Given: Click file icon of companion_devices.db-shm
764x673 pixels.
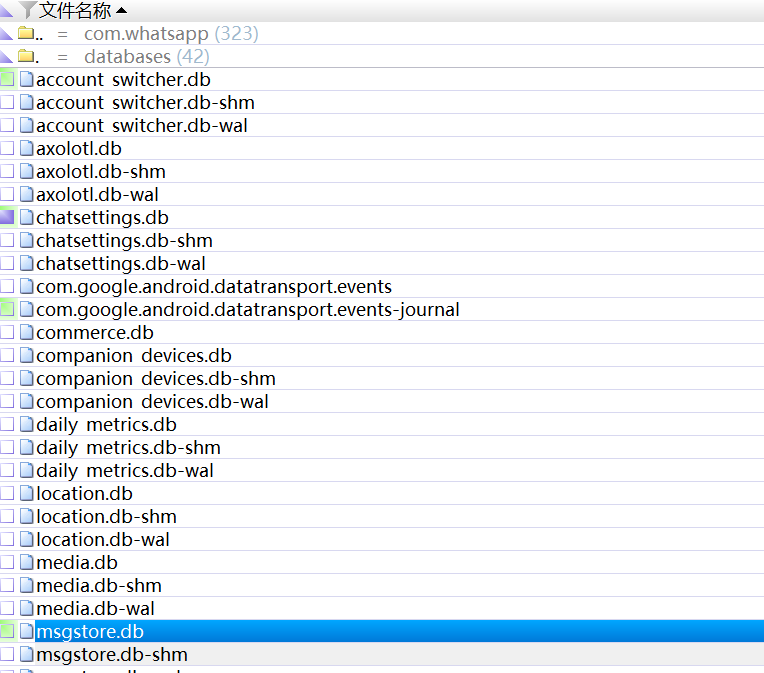Looking at the screenshot, I should tap(27, 378).
